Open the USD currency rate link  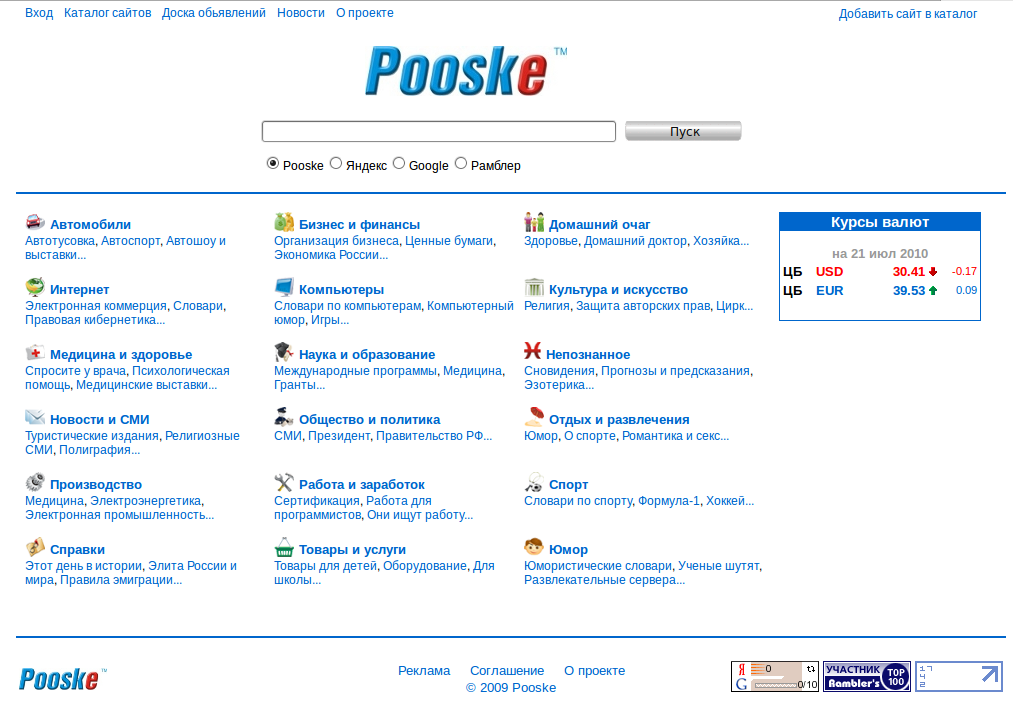coord(830,272)
